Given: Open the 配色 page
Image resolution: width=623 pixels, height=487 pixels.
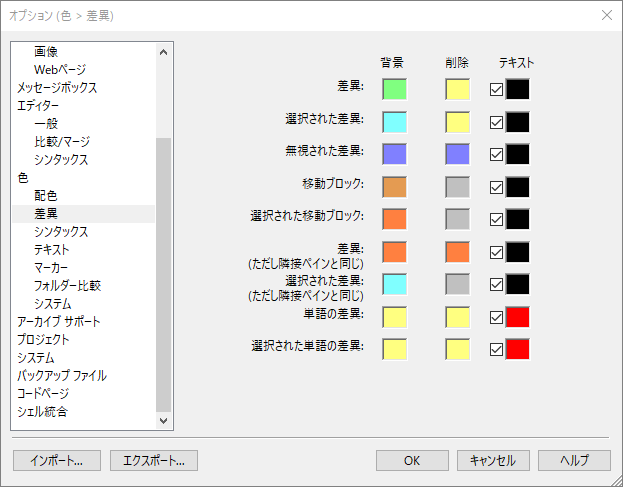Looking at the screenshot, I should 46,195.
